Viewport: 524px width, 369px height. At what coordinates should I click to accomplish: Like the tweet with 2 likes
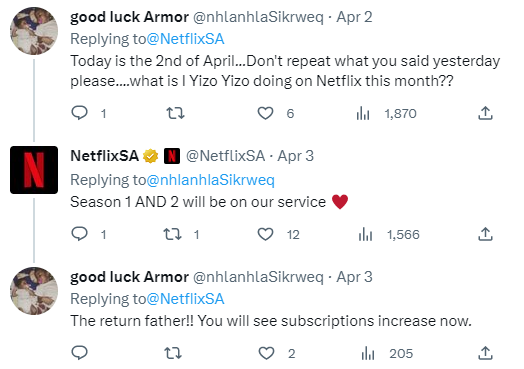[x=266, y=353]
